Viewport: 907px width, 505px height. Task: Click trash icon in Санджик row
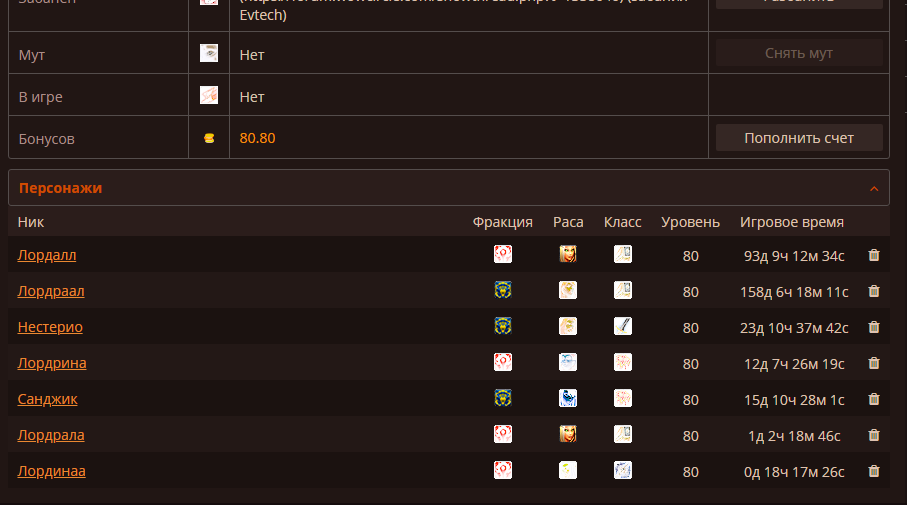[874, 399]
